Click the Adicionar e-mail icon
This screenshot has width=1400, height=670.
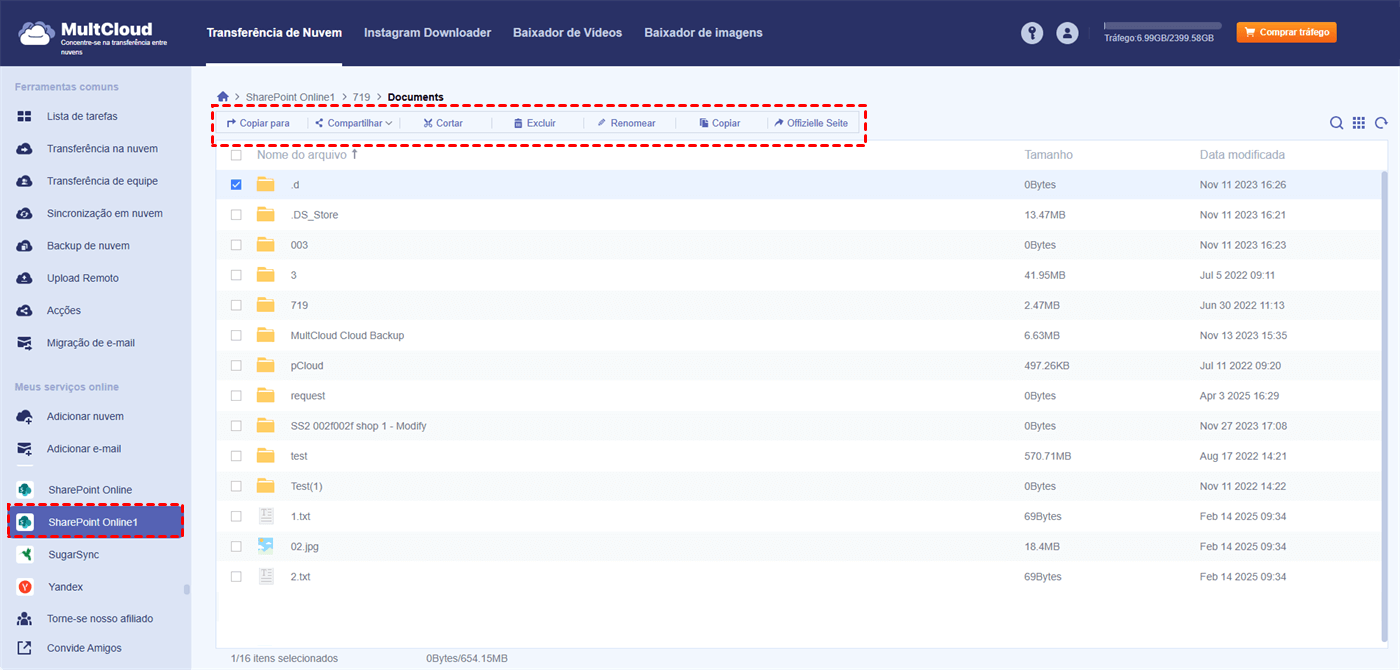click(24, 449)
